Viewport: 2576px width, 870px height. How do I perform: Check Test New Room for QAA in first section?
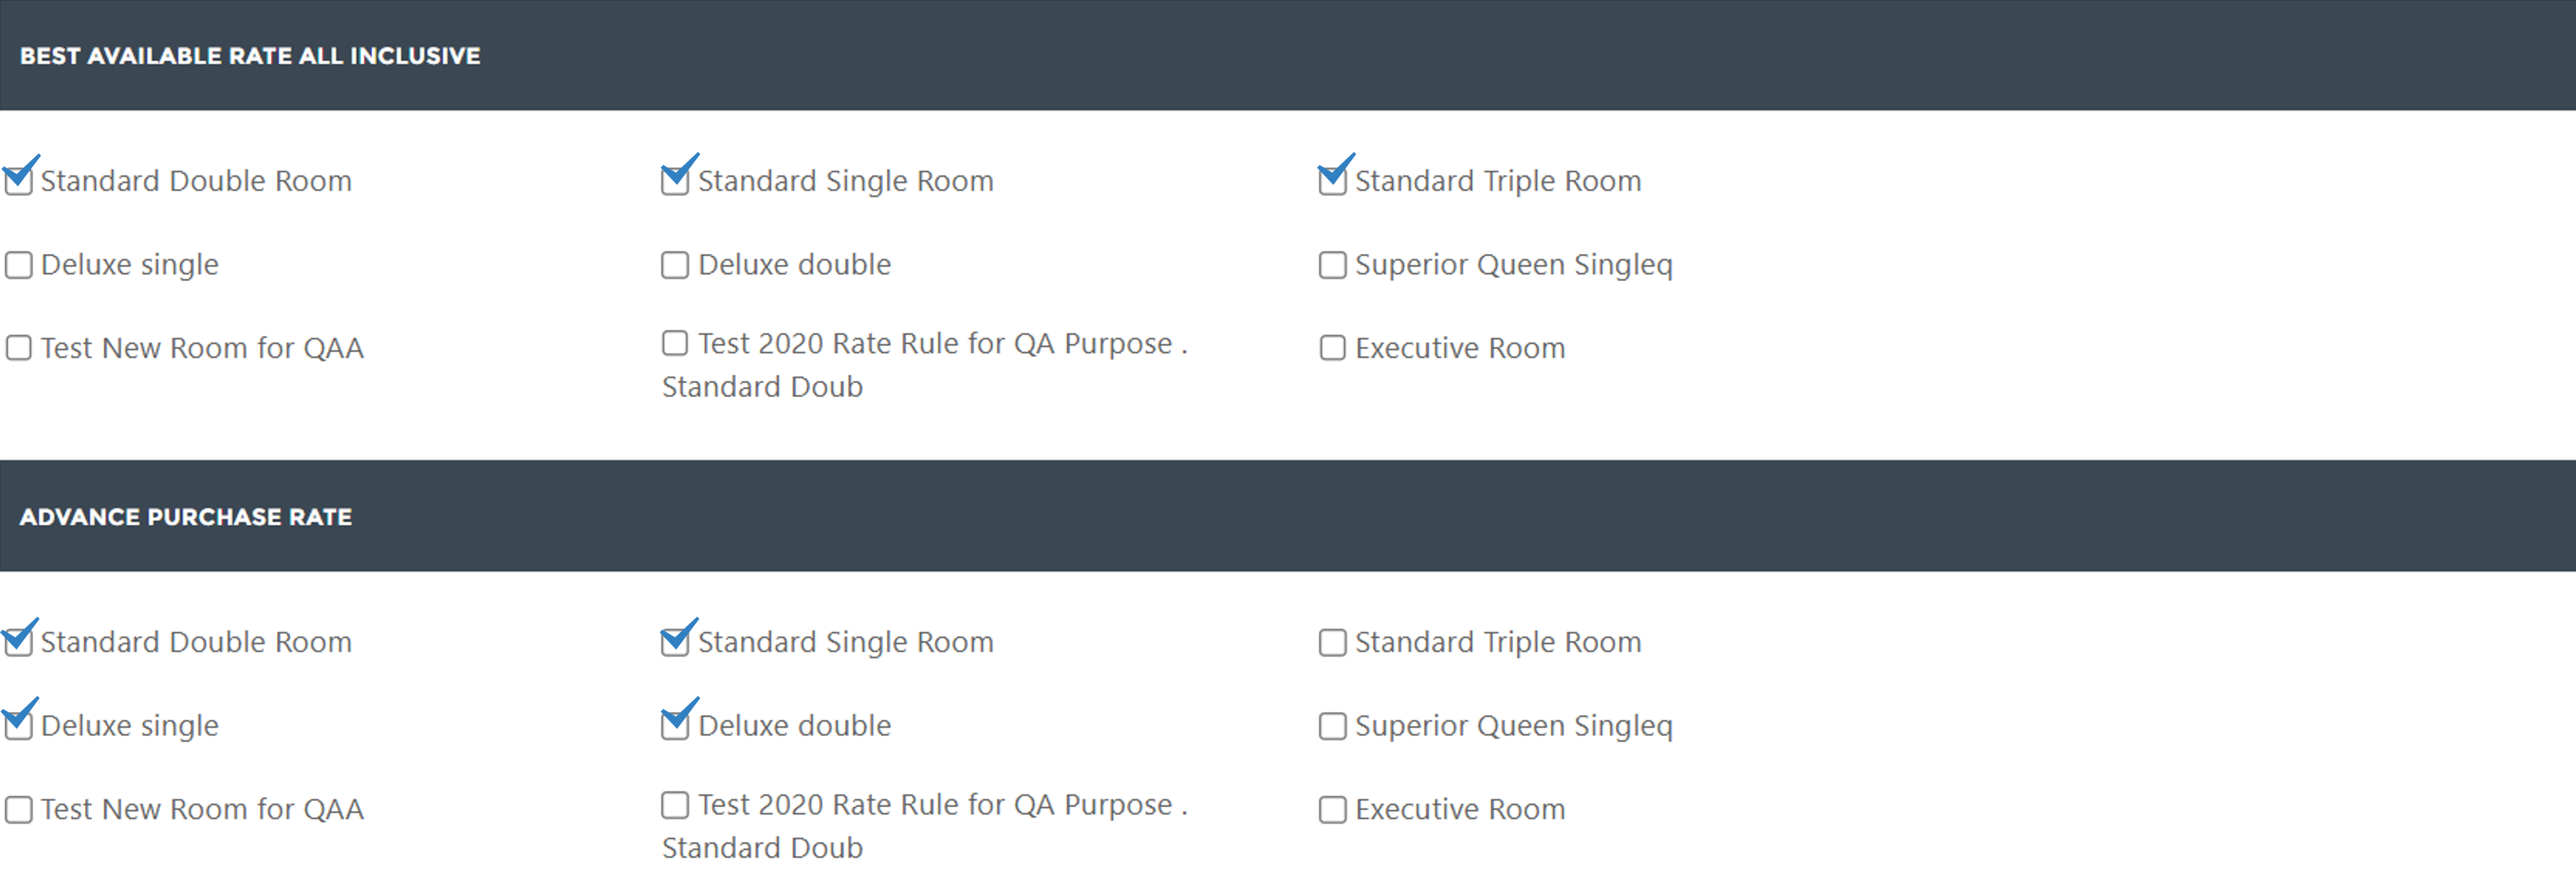point(18,348)
